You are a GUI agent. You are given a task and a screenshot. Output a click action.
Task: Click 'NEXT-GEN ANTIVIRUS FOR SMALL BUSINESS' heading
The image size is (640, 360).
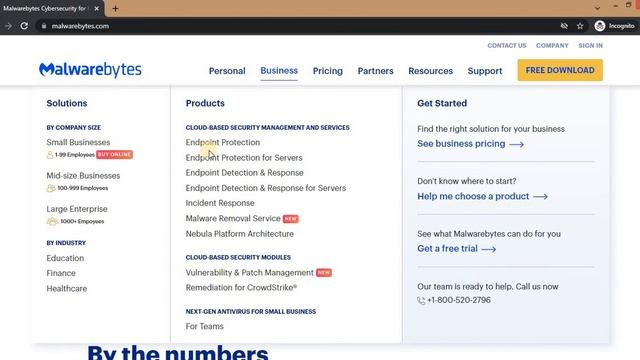point(251,311)
